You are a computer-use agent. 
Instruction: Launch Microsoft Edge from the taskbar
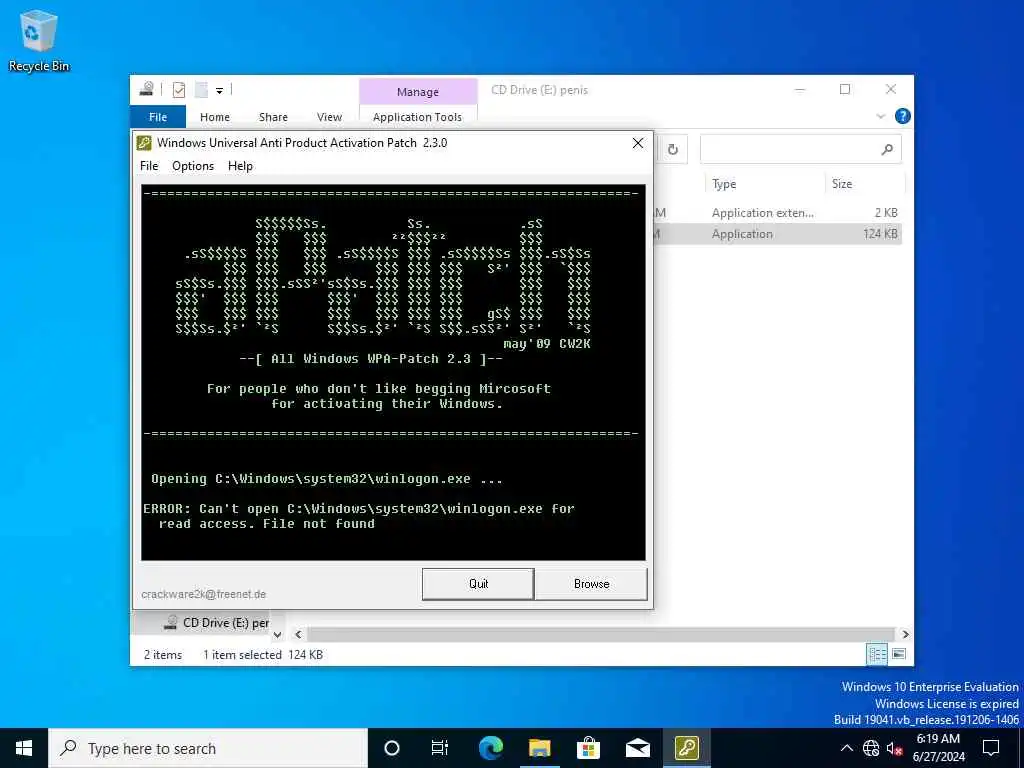pyautogui.click(x=490, y=748)
